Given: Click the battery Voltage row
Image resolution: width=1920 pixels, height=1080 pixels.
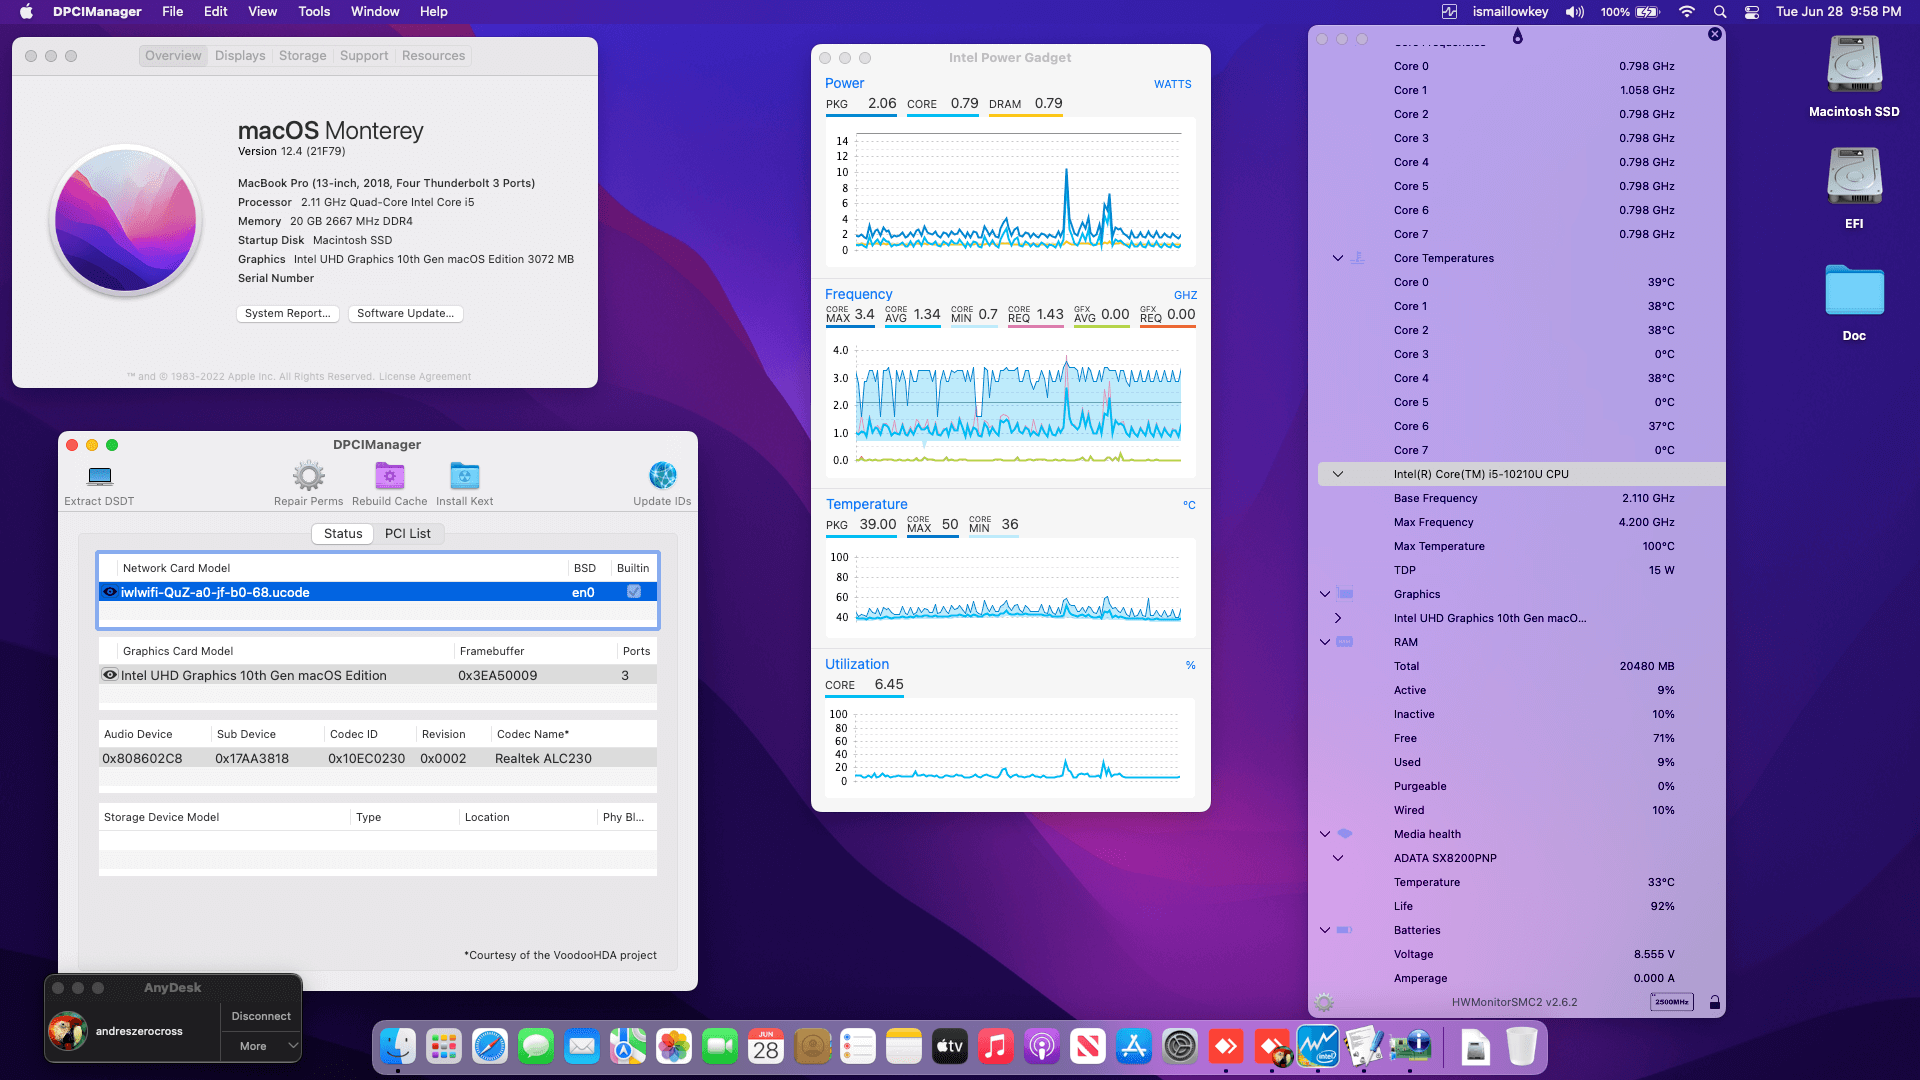Looking at the screenshot, I should tap(1522, 954).
